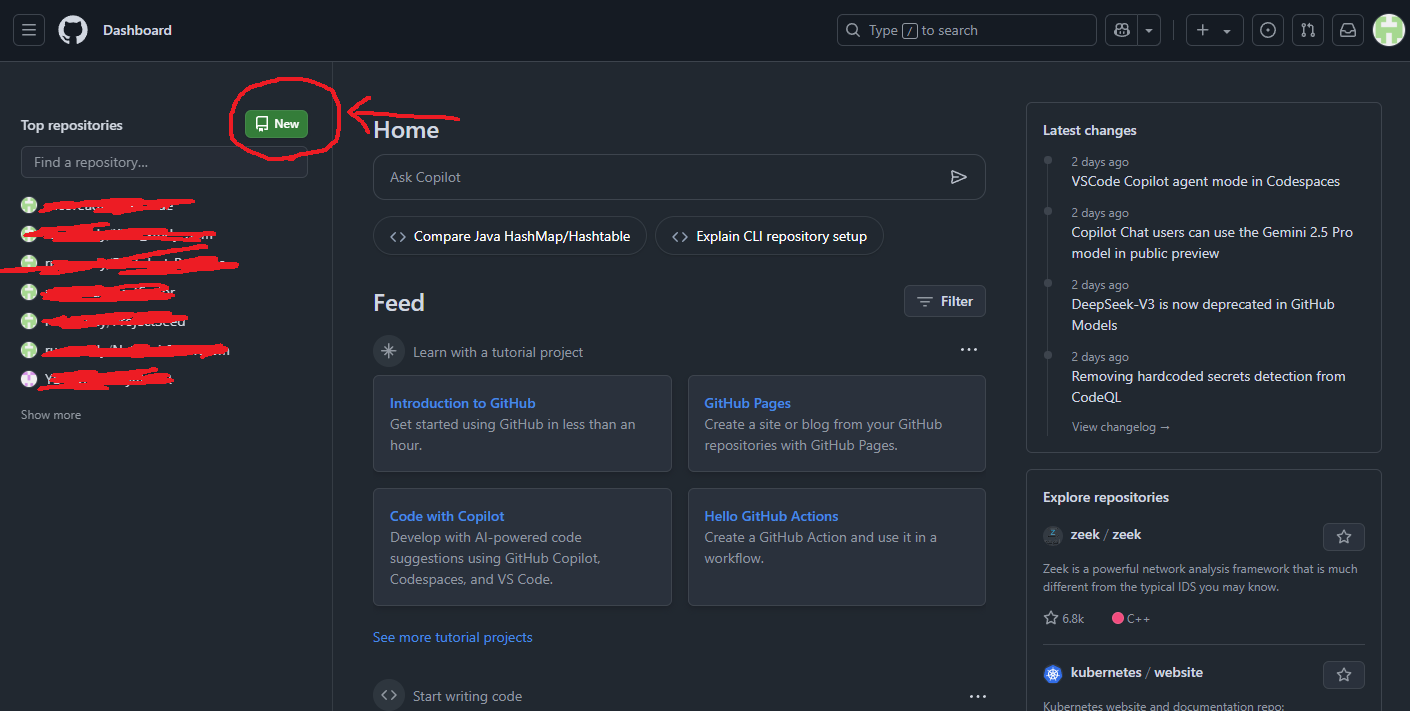
Task: Open the tutorial project section options menu
Action: click(968, 350)
